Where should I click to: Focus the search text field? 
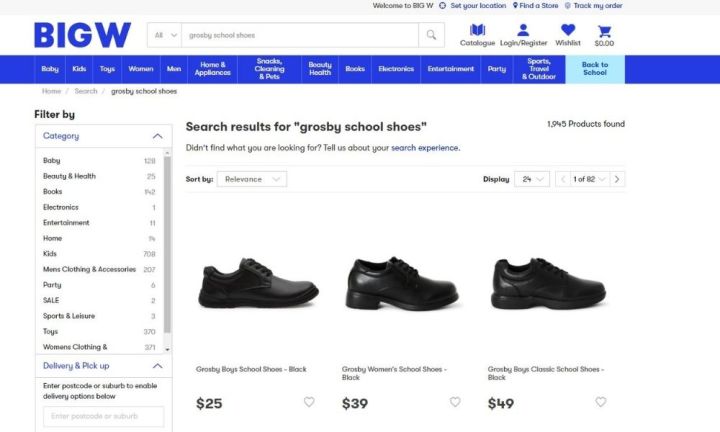click(300, 35)
